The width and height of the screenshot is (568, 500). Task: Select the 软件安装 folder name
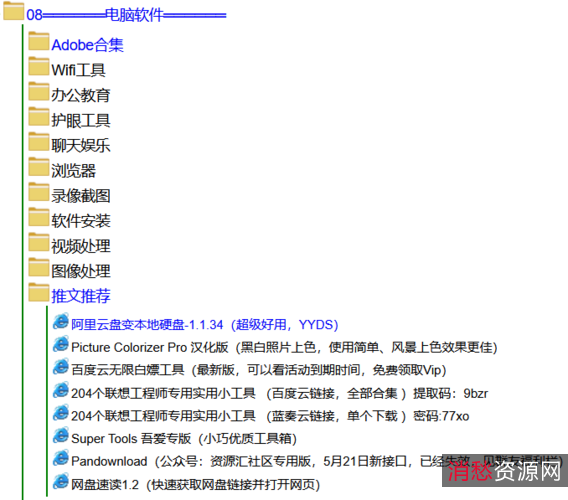click(81, 221)
